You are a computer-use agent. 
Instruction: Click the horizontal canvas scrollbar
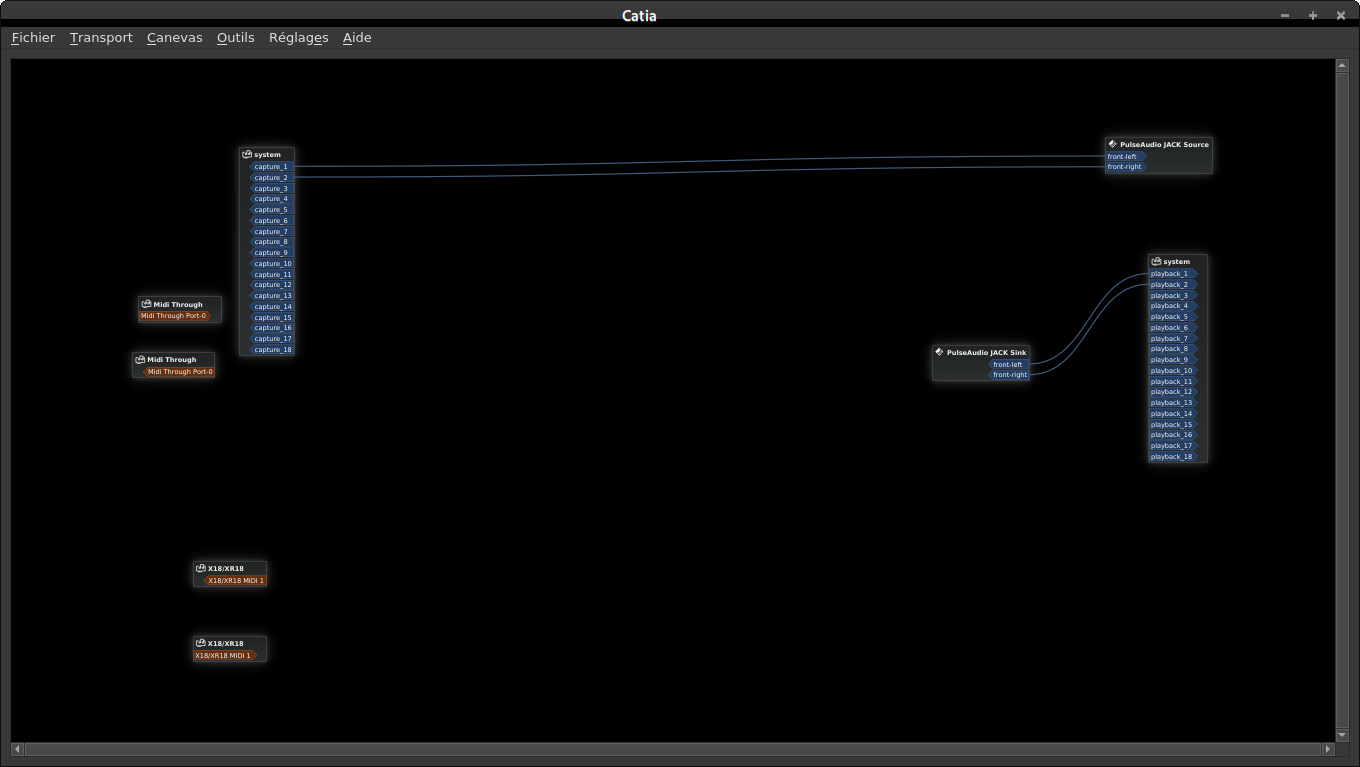coord(672,748)
